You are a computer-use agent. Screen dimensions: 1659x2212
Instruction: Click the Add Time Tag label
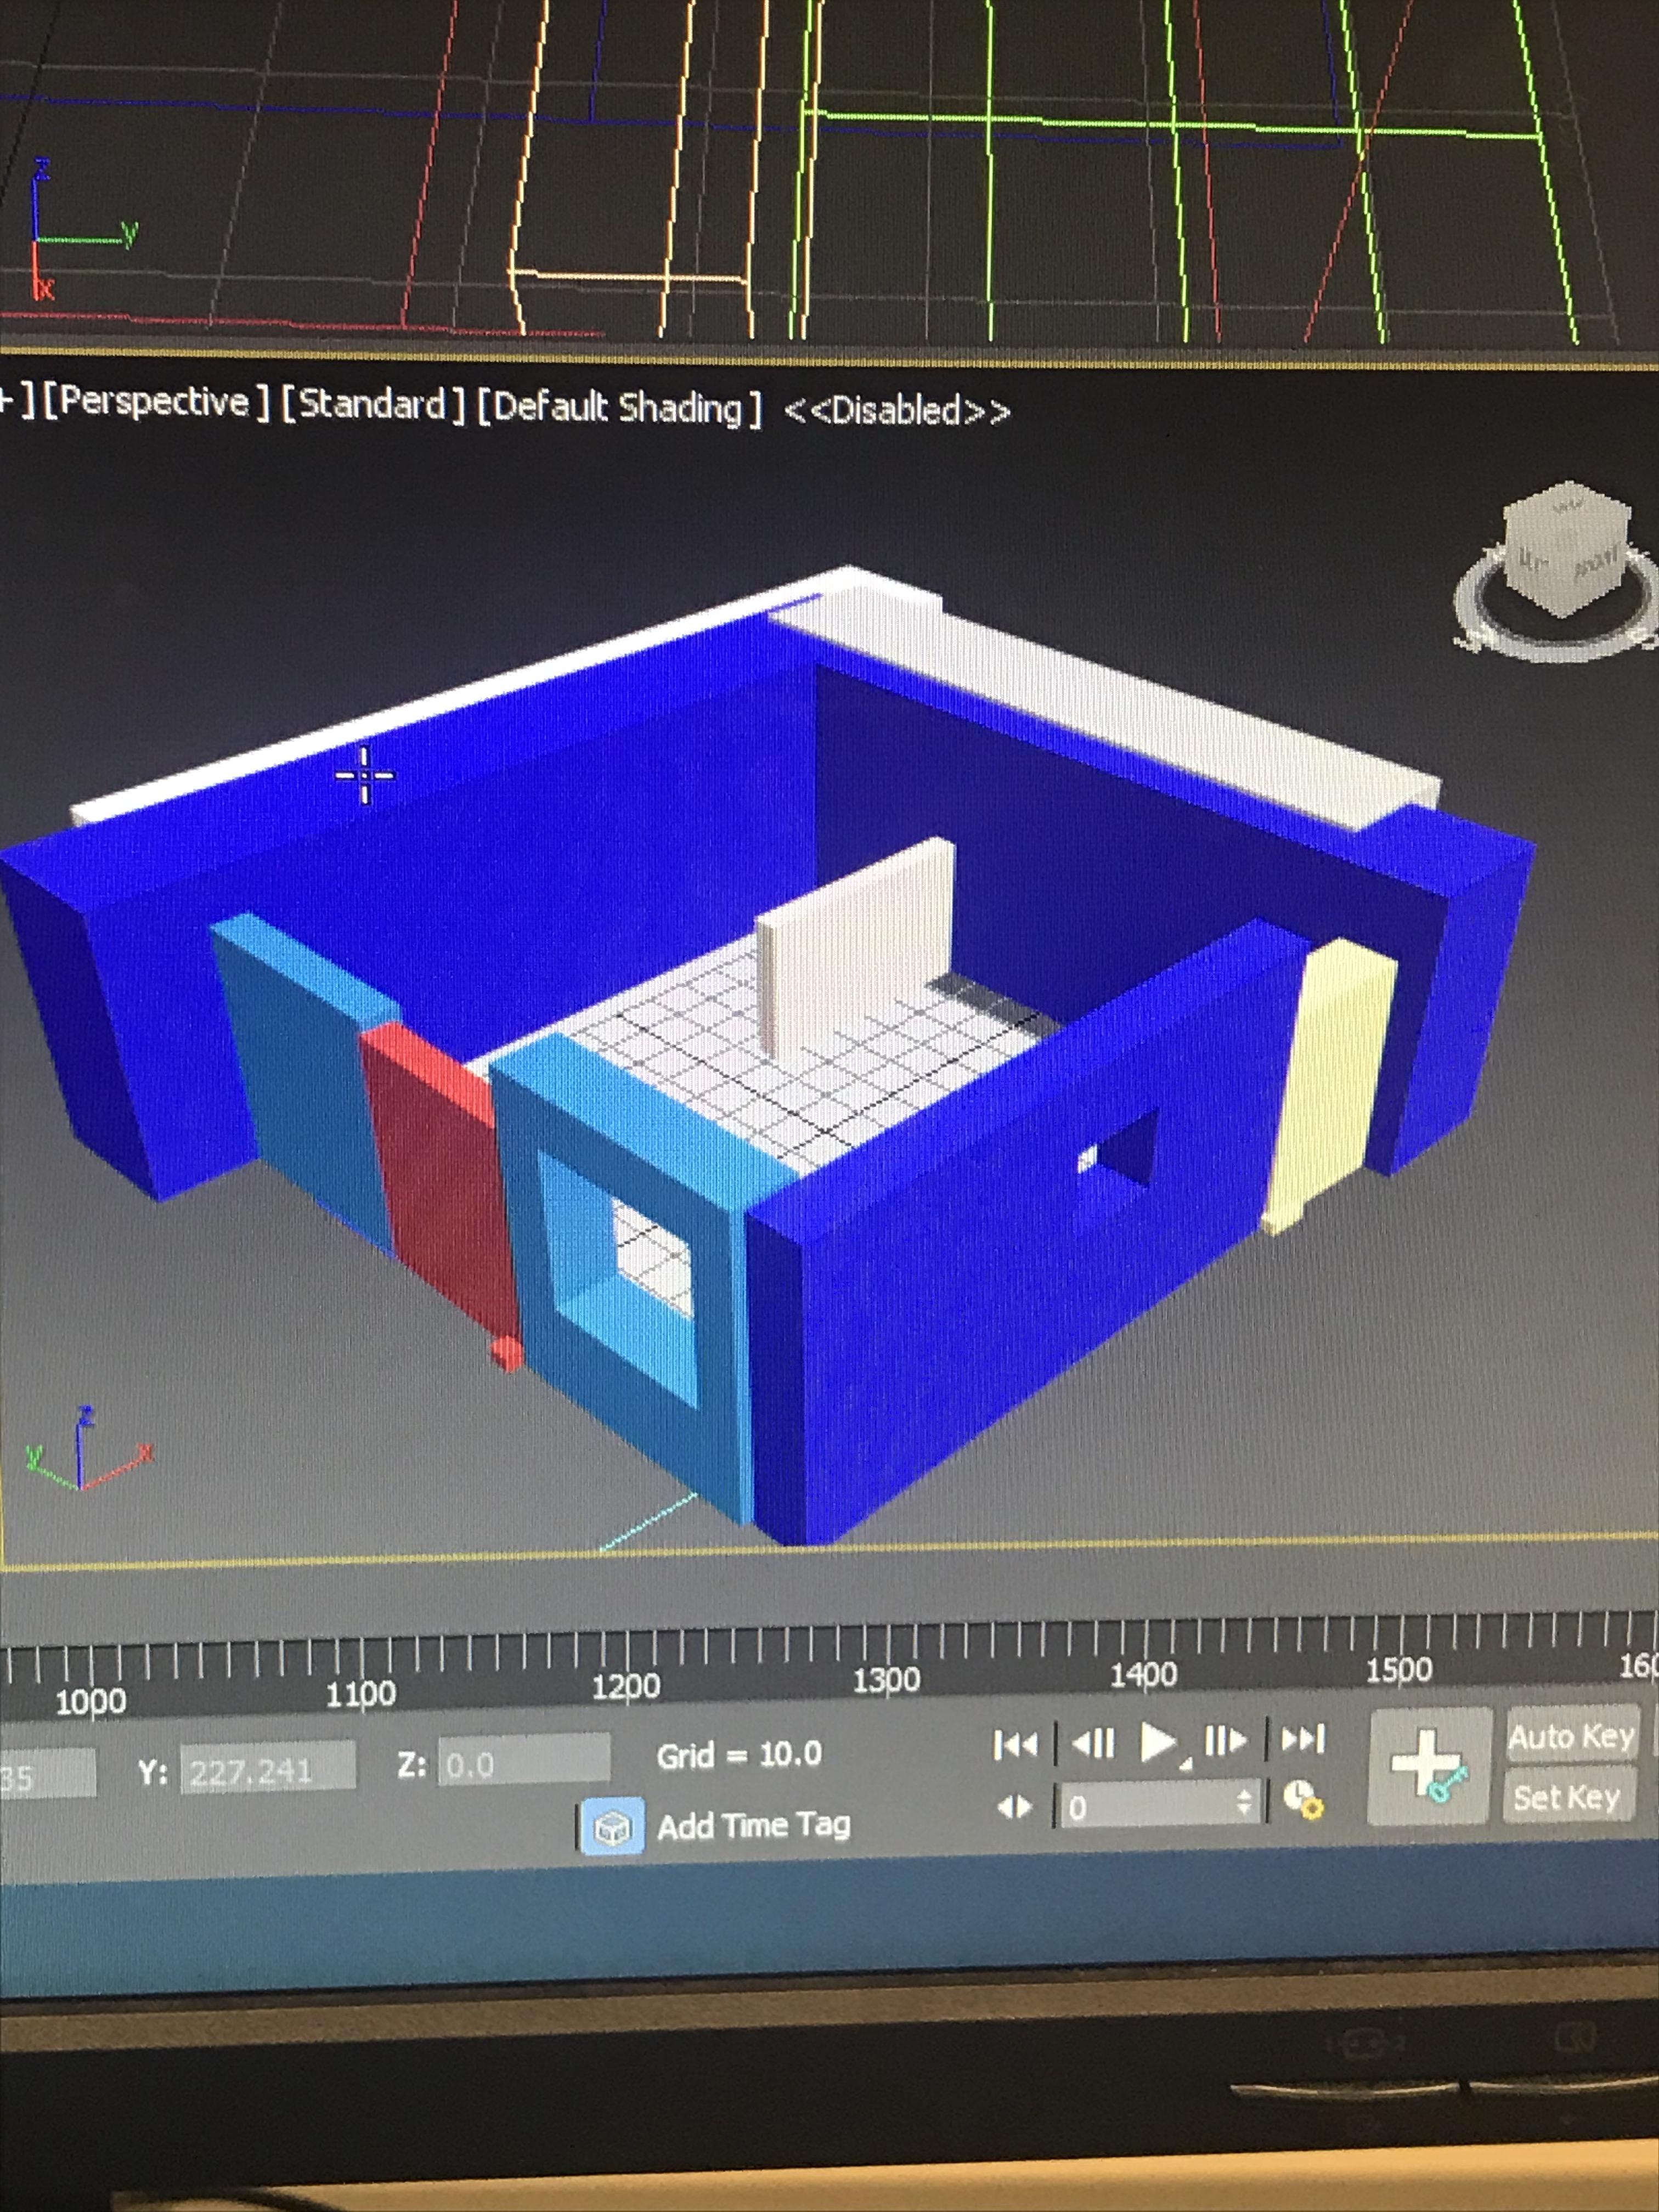coord(754,1826)
